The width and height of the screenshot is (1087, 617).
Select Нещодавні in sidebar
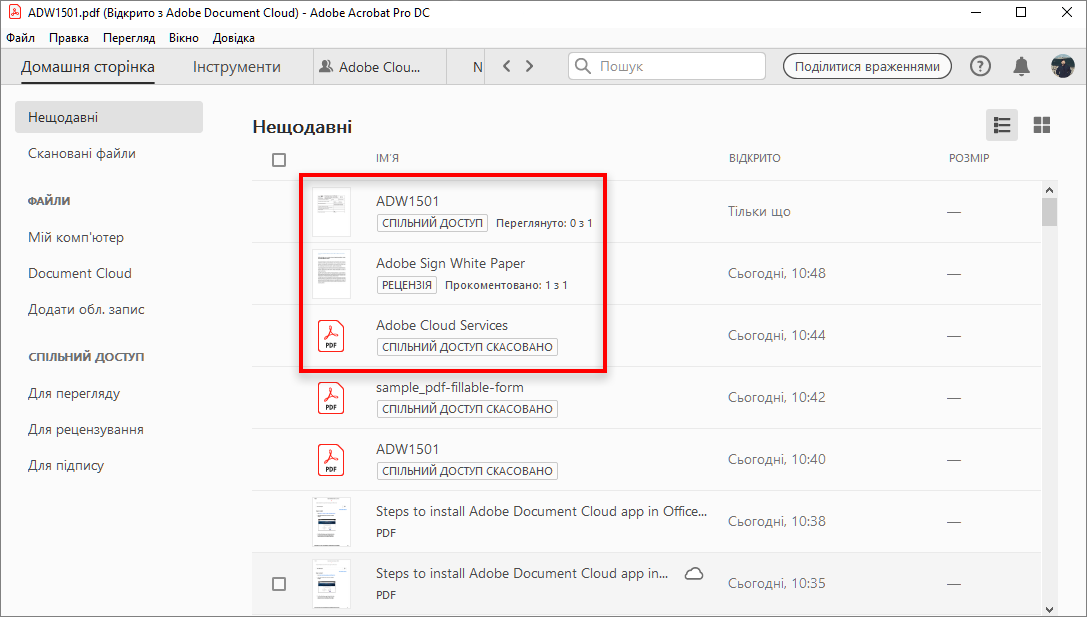click(109, 117)
